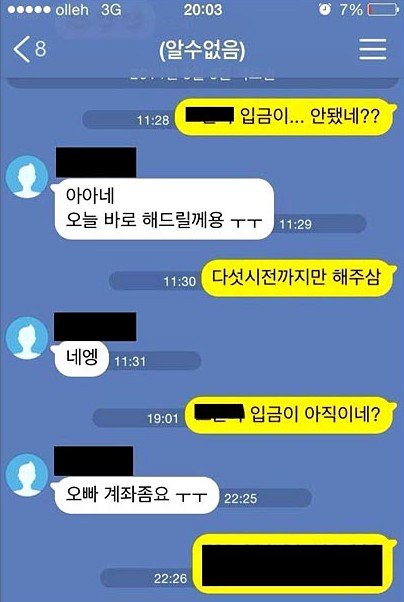Tap the date divider bar below the header
The width and height of the screenshot is (404, 602).
point(202,81)
